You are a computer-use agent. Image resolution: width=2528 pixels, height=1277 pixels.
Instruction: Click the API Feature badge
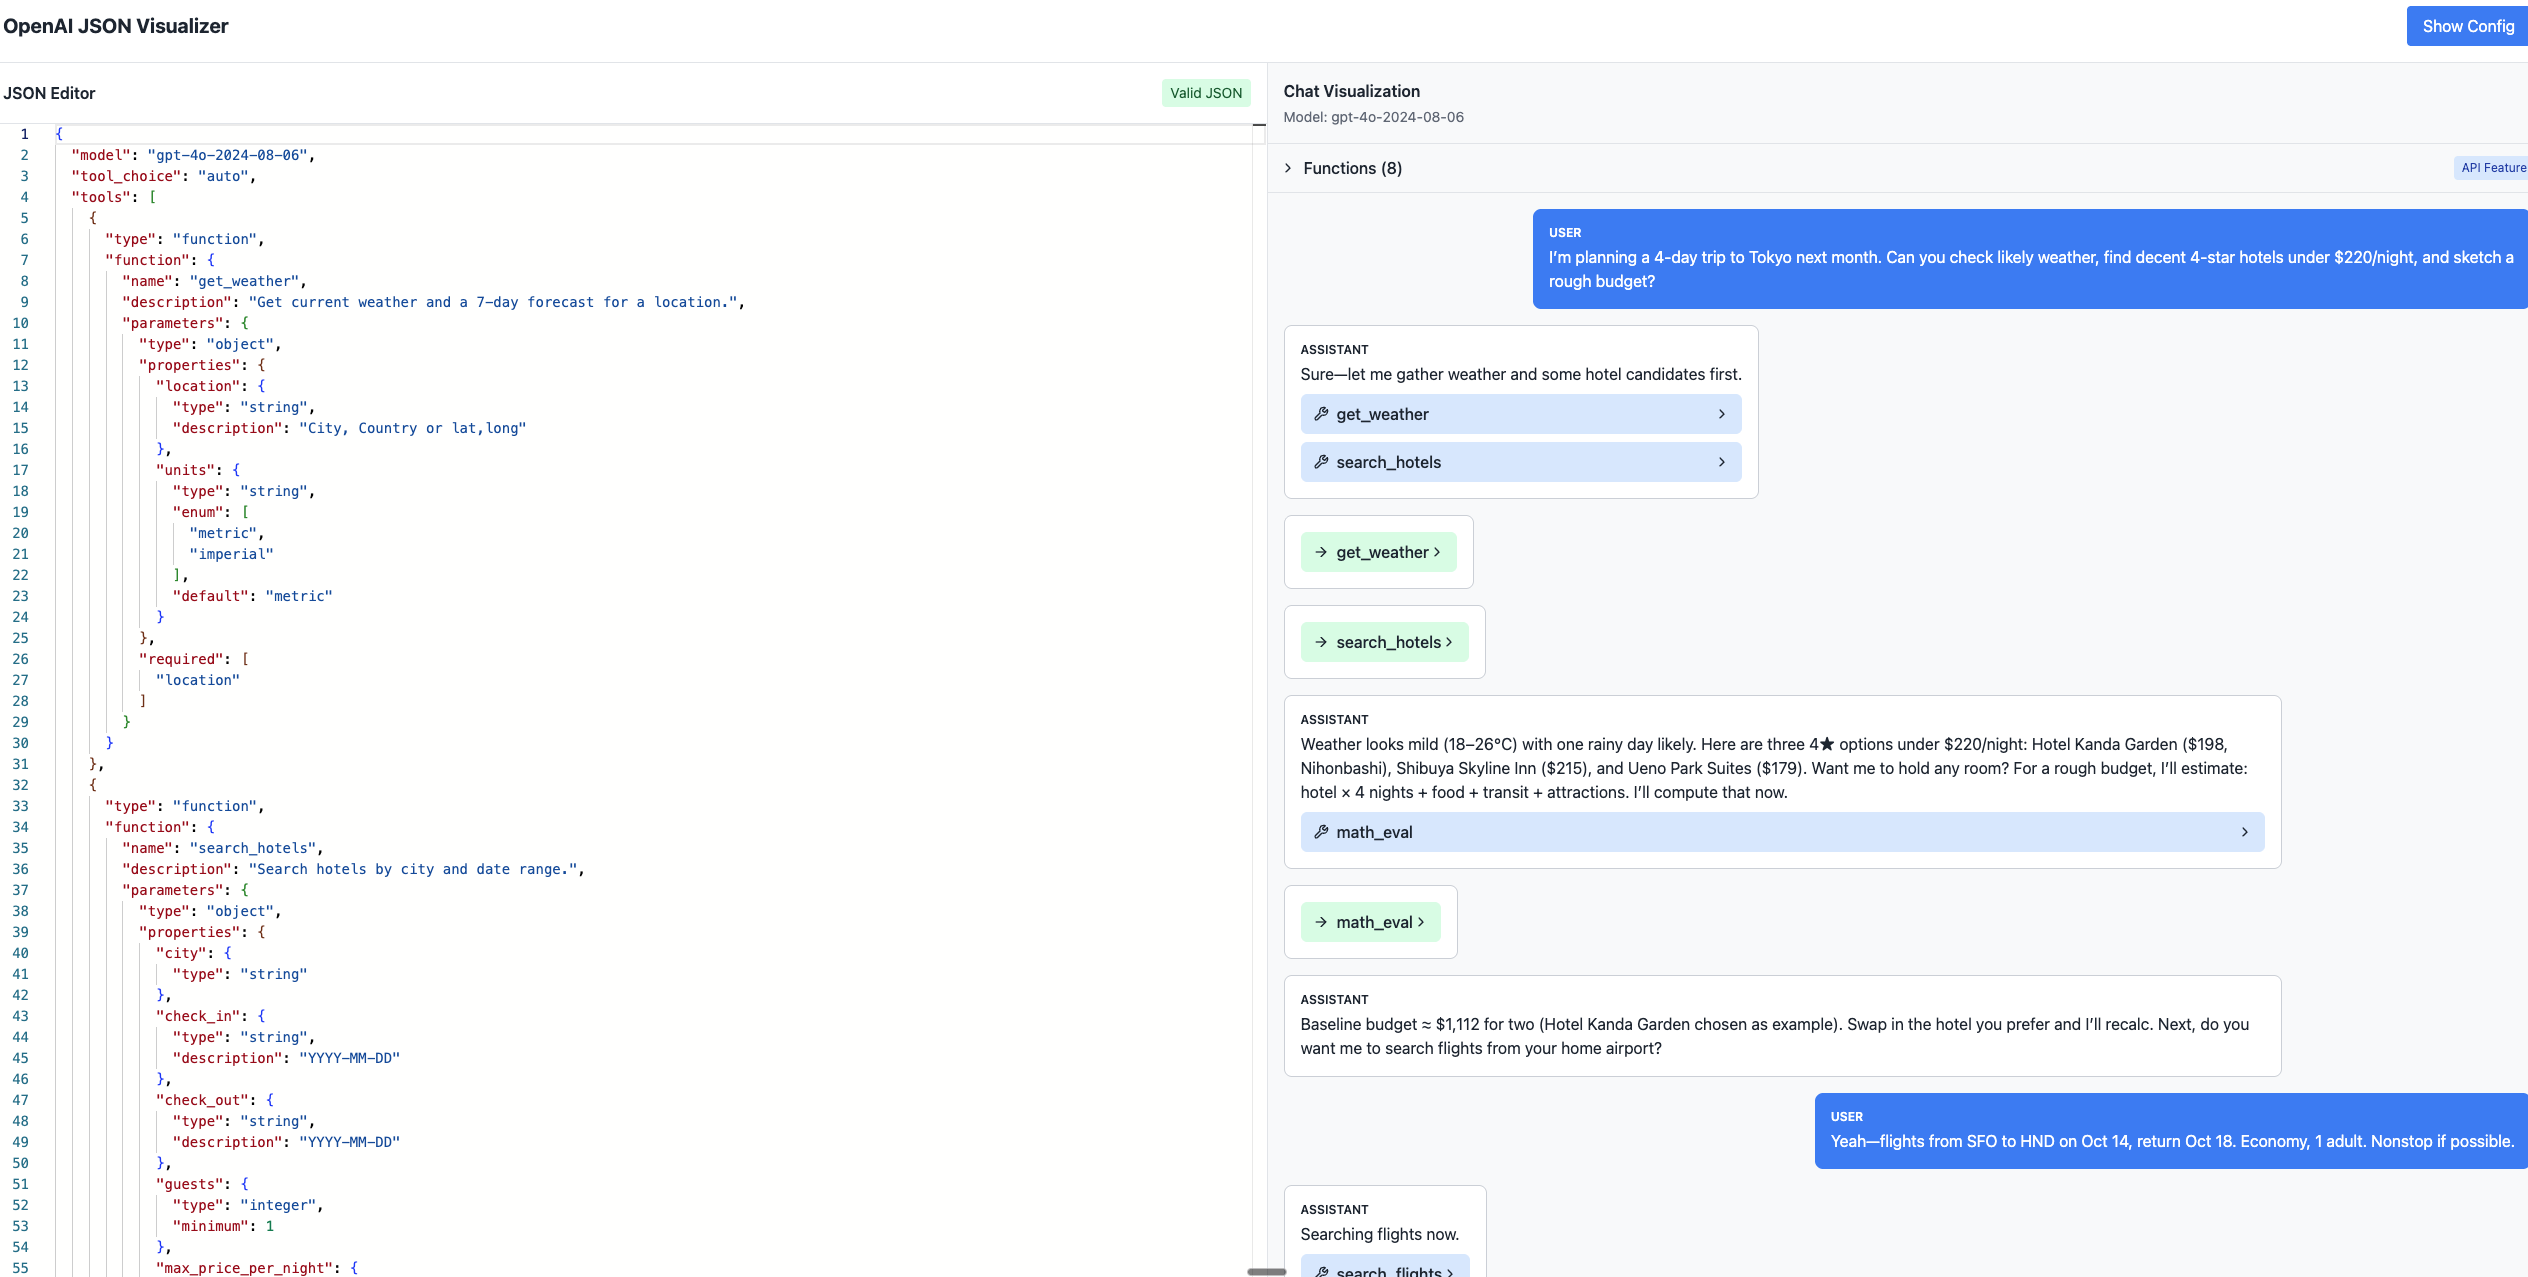click(x=2492, y=168)
